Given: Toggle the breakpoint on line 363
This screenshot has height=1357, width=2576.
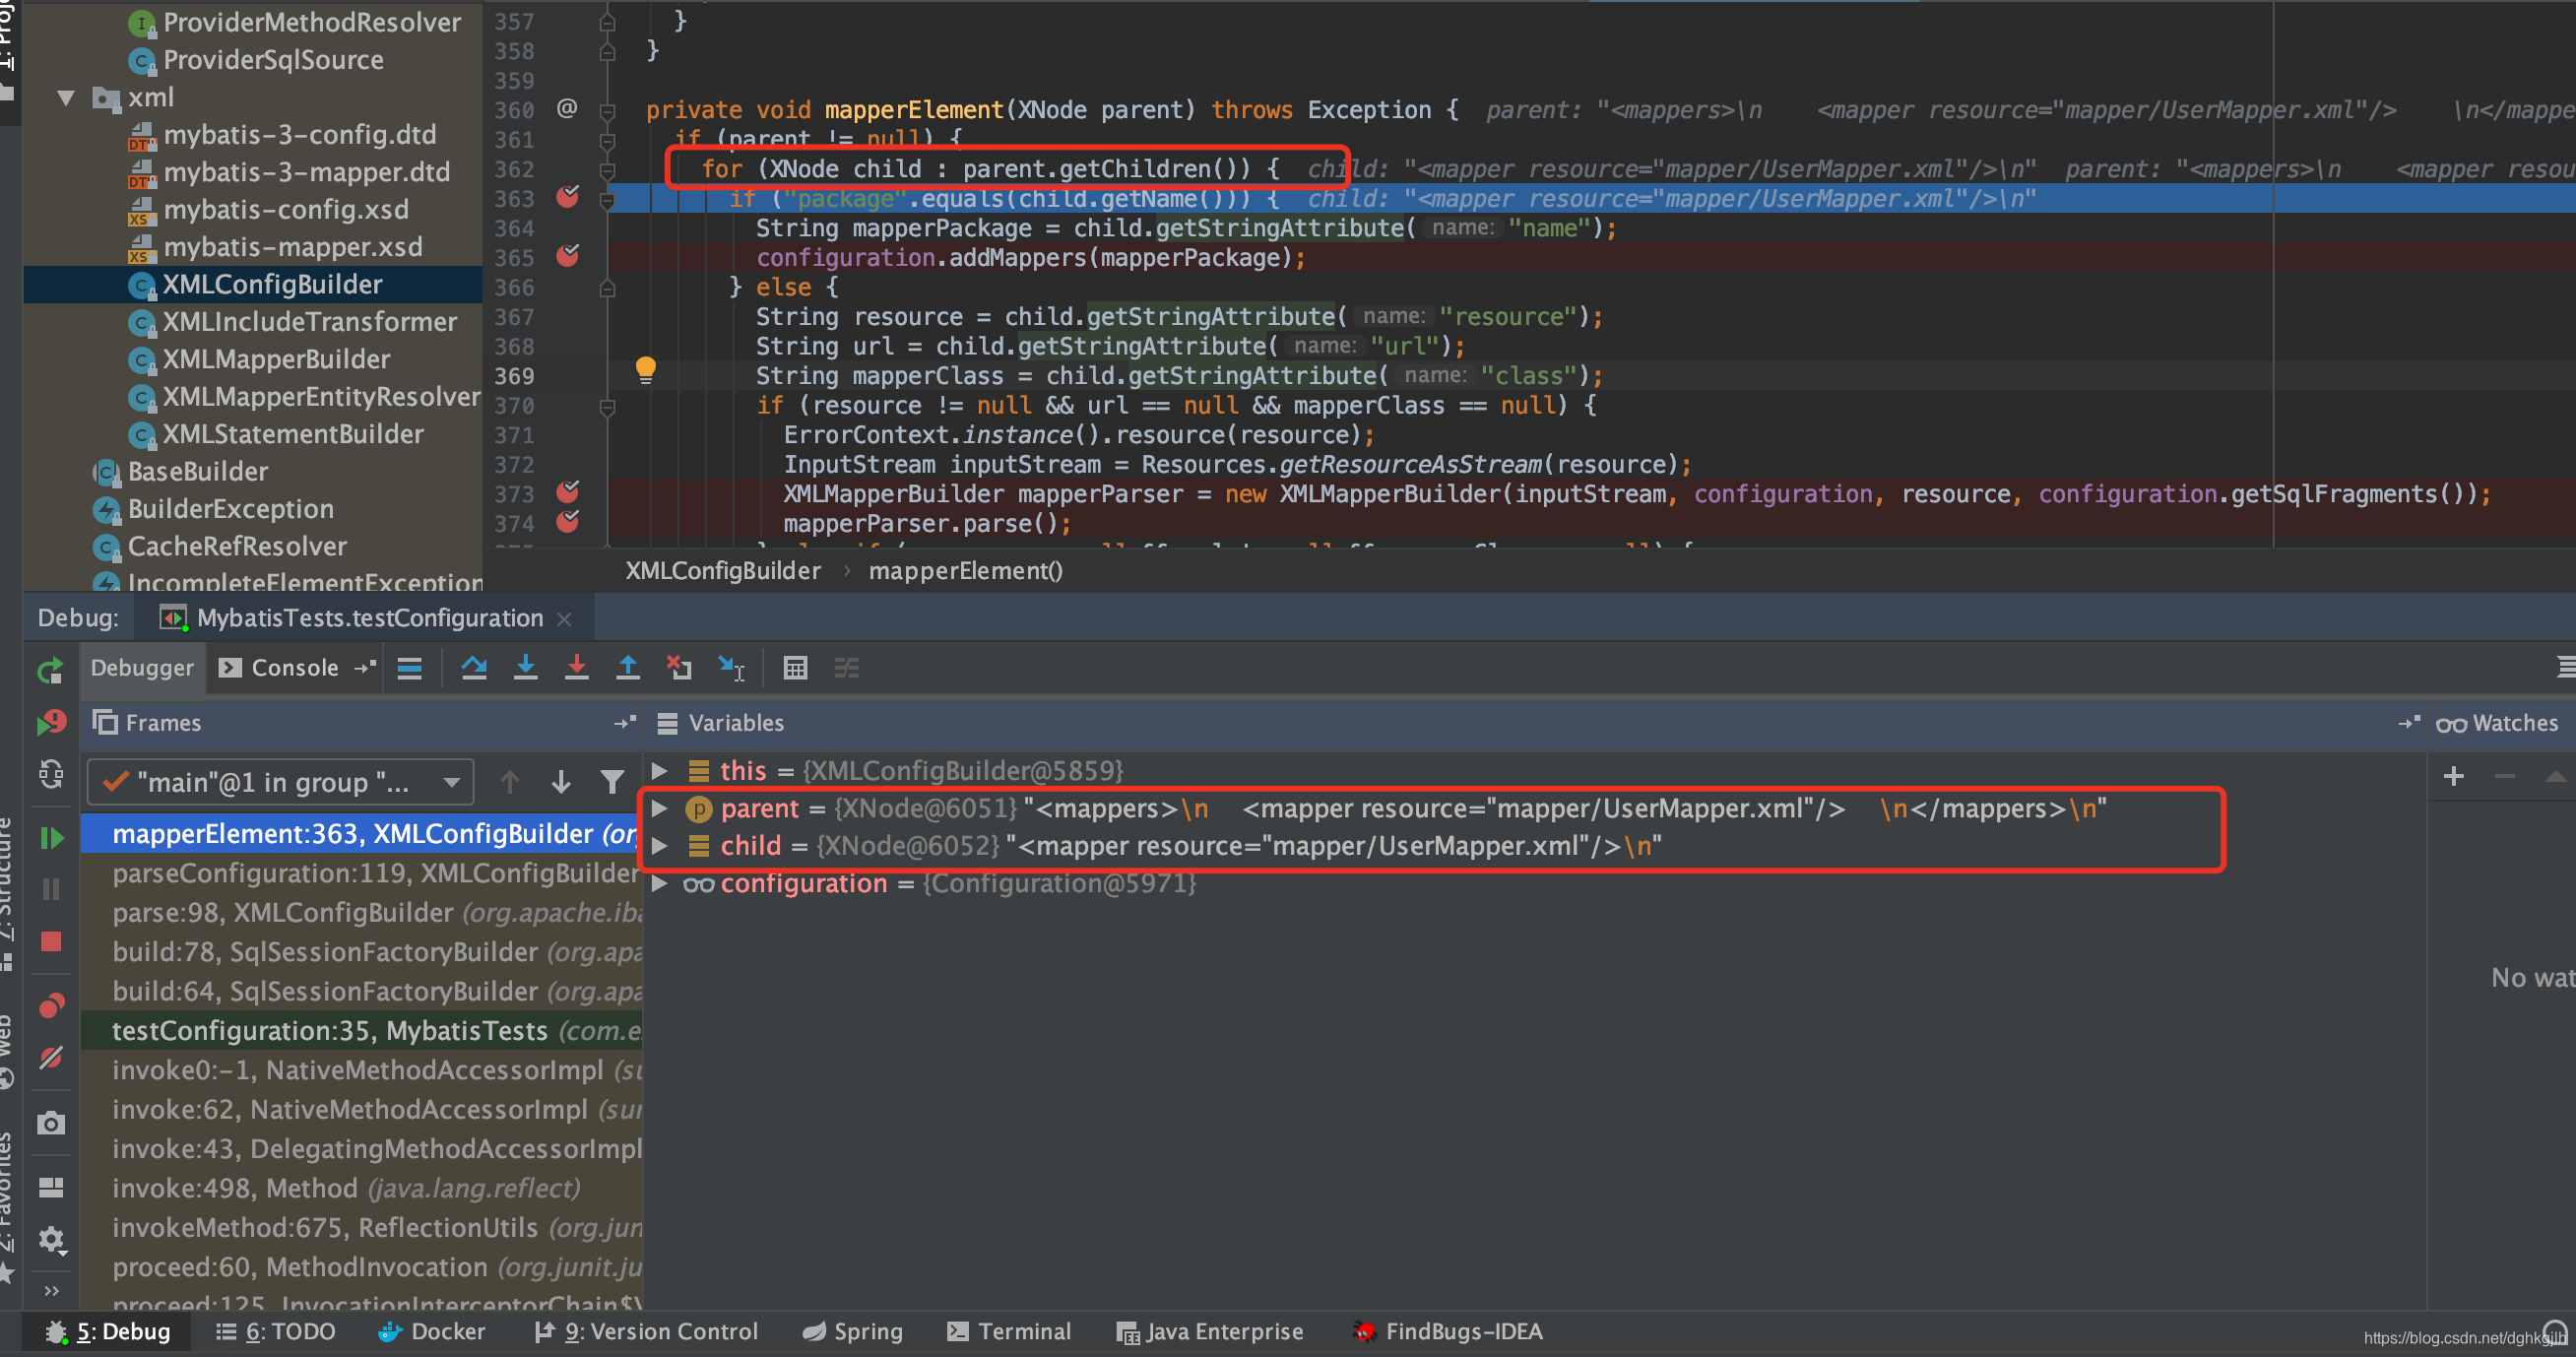Looking at the screenshot, I should coord(568,197).
